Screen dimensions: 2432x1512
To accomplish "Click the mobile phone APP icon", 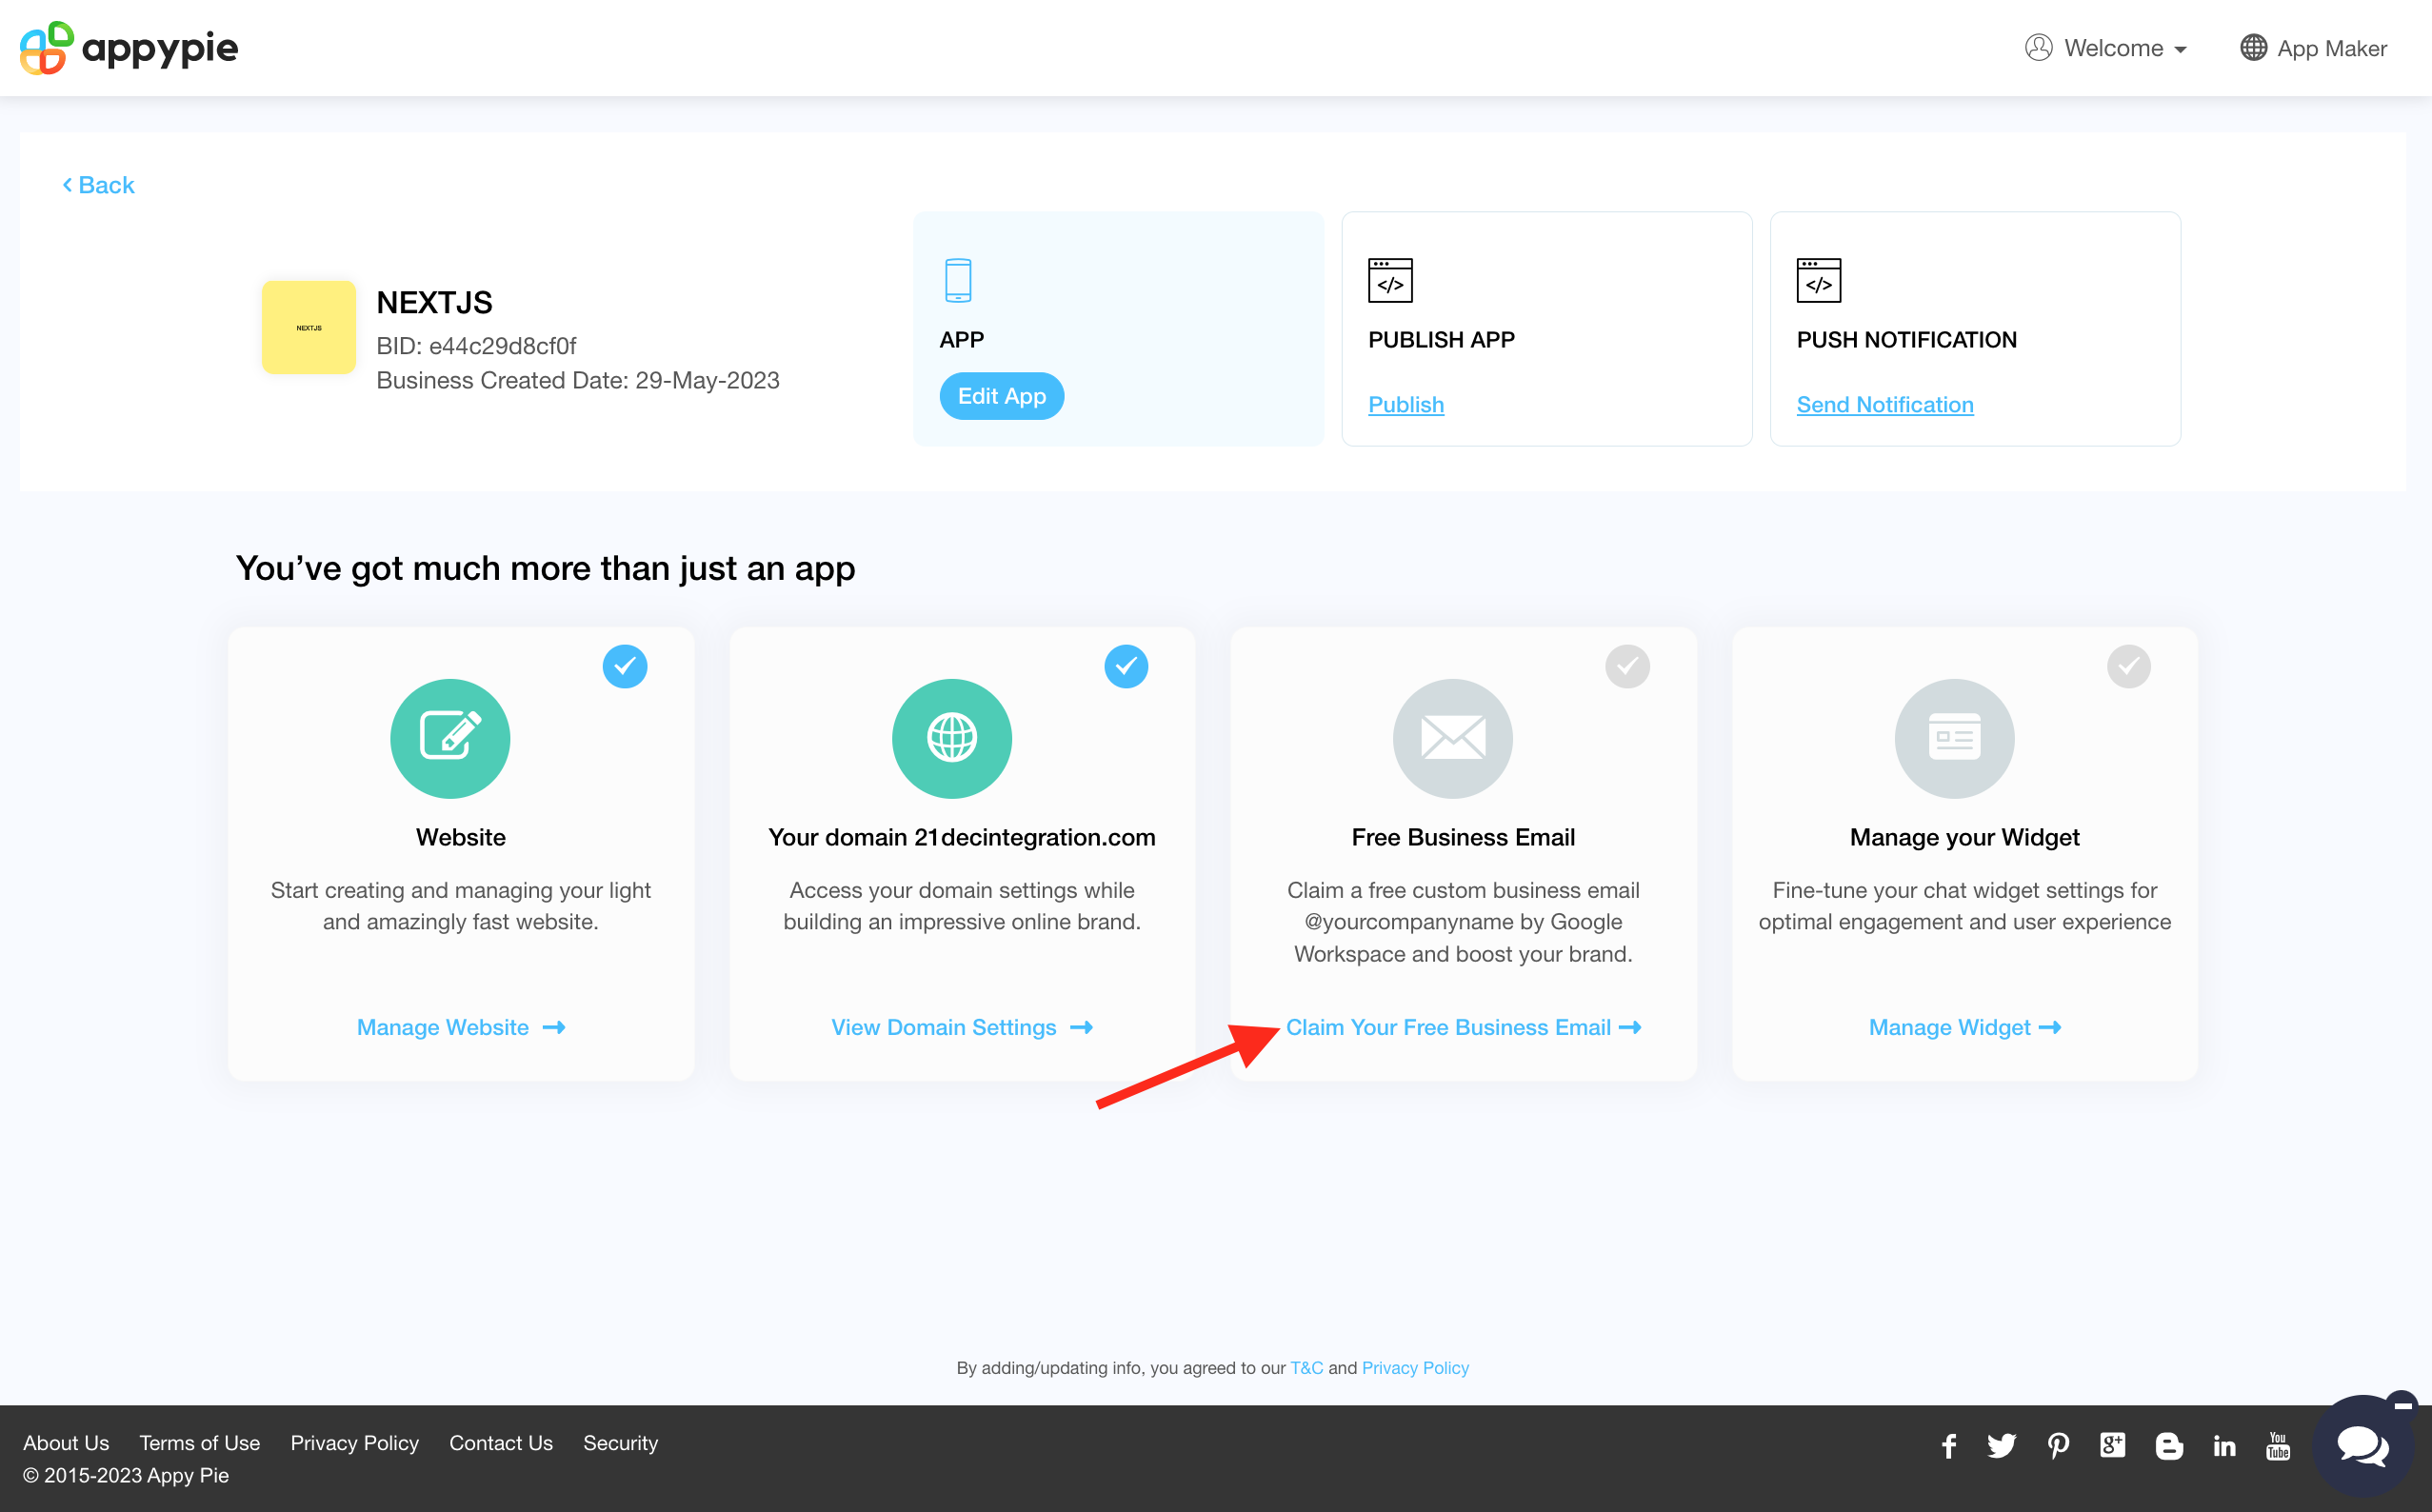I will (958, 280).
